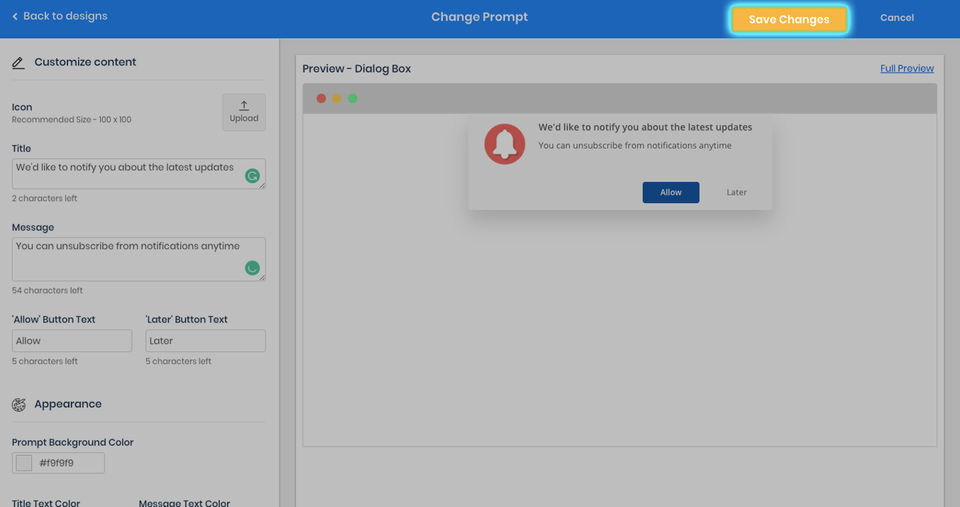Image resolution: width=960 pixels, height=507 pixels.
Task: Click 'Recommended Size - 100 x 100' text
Action: pyautogui.click(x=72, y=120)
